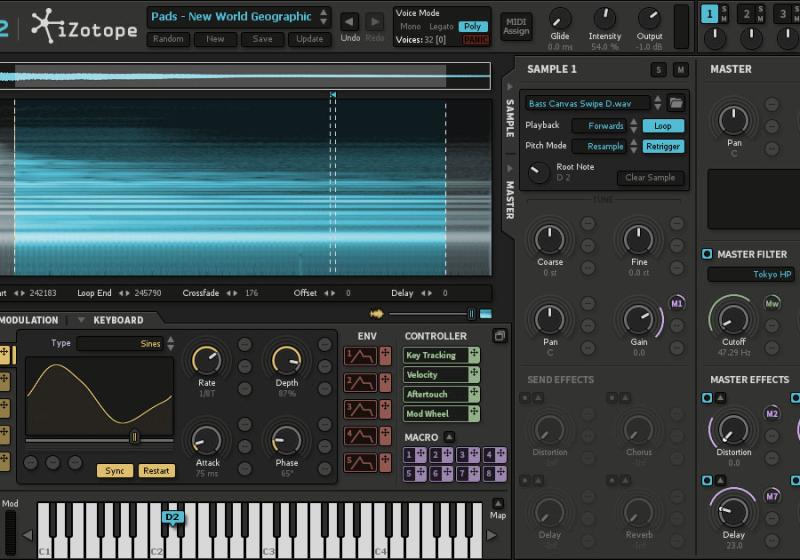Assign Velocity controller crosshair
The image size is (800, 560).
point(474,374)
